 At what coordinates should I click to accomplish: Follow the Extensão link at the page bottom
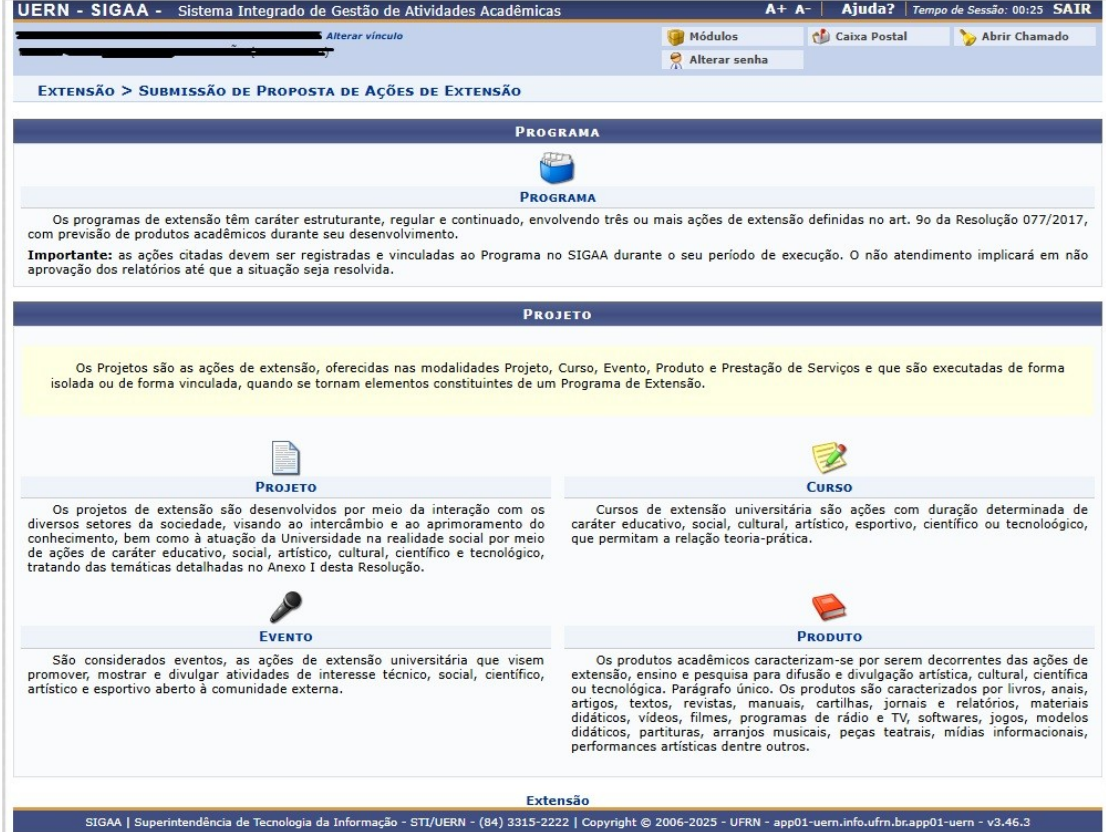[557, 800]
